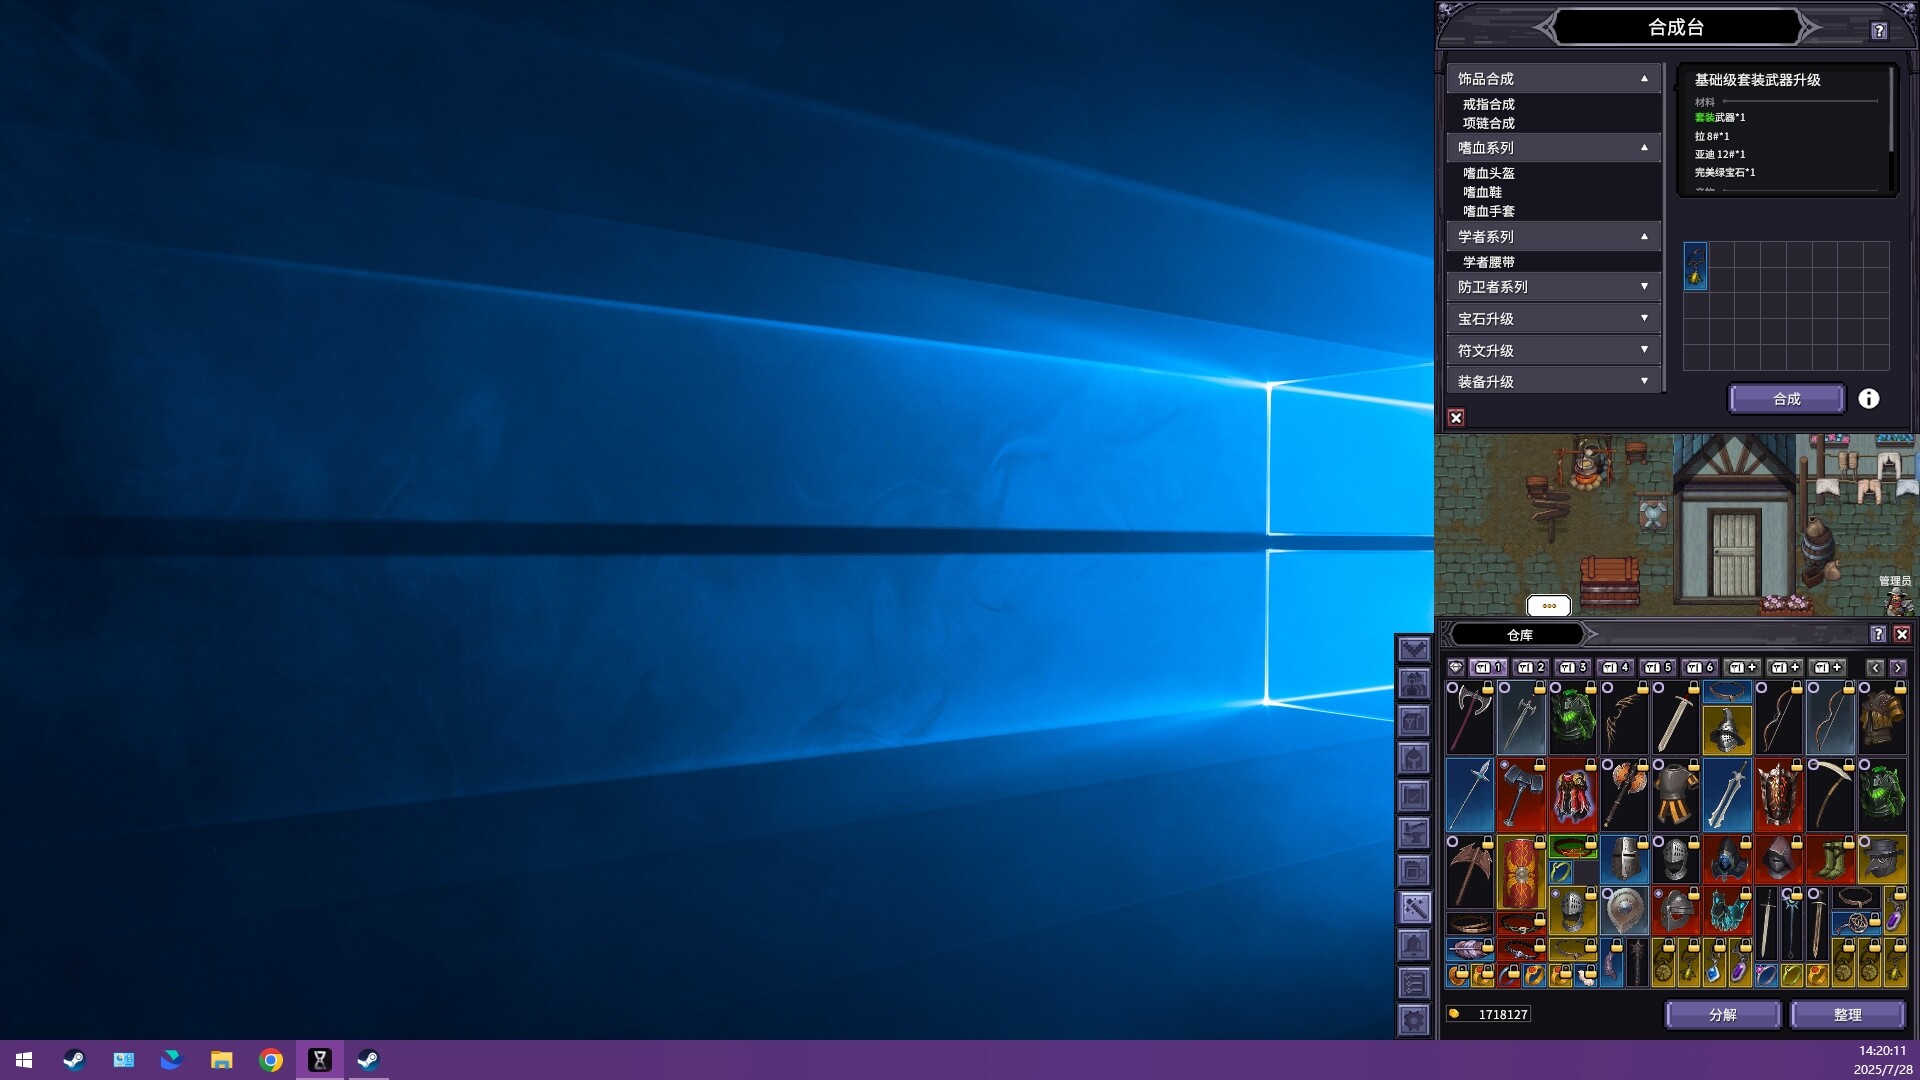Open the anvil forge sidebar icon
1920x1080 pixels.
(1414, 833)
